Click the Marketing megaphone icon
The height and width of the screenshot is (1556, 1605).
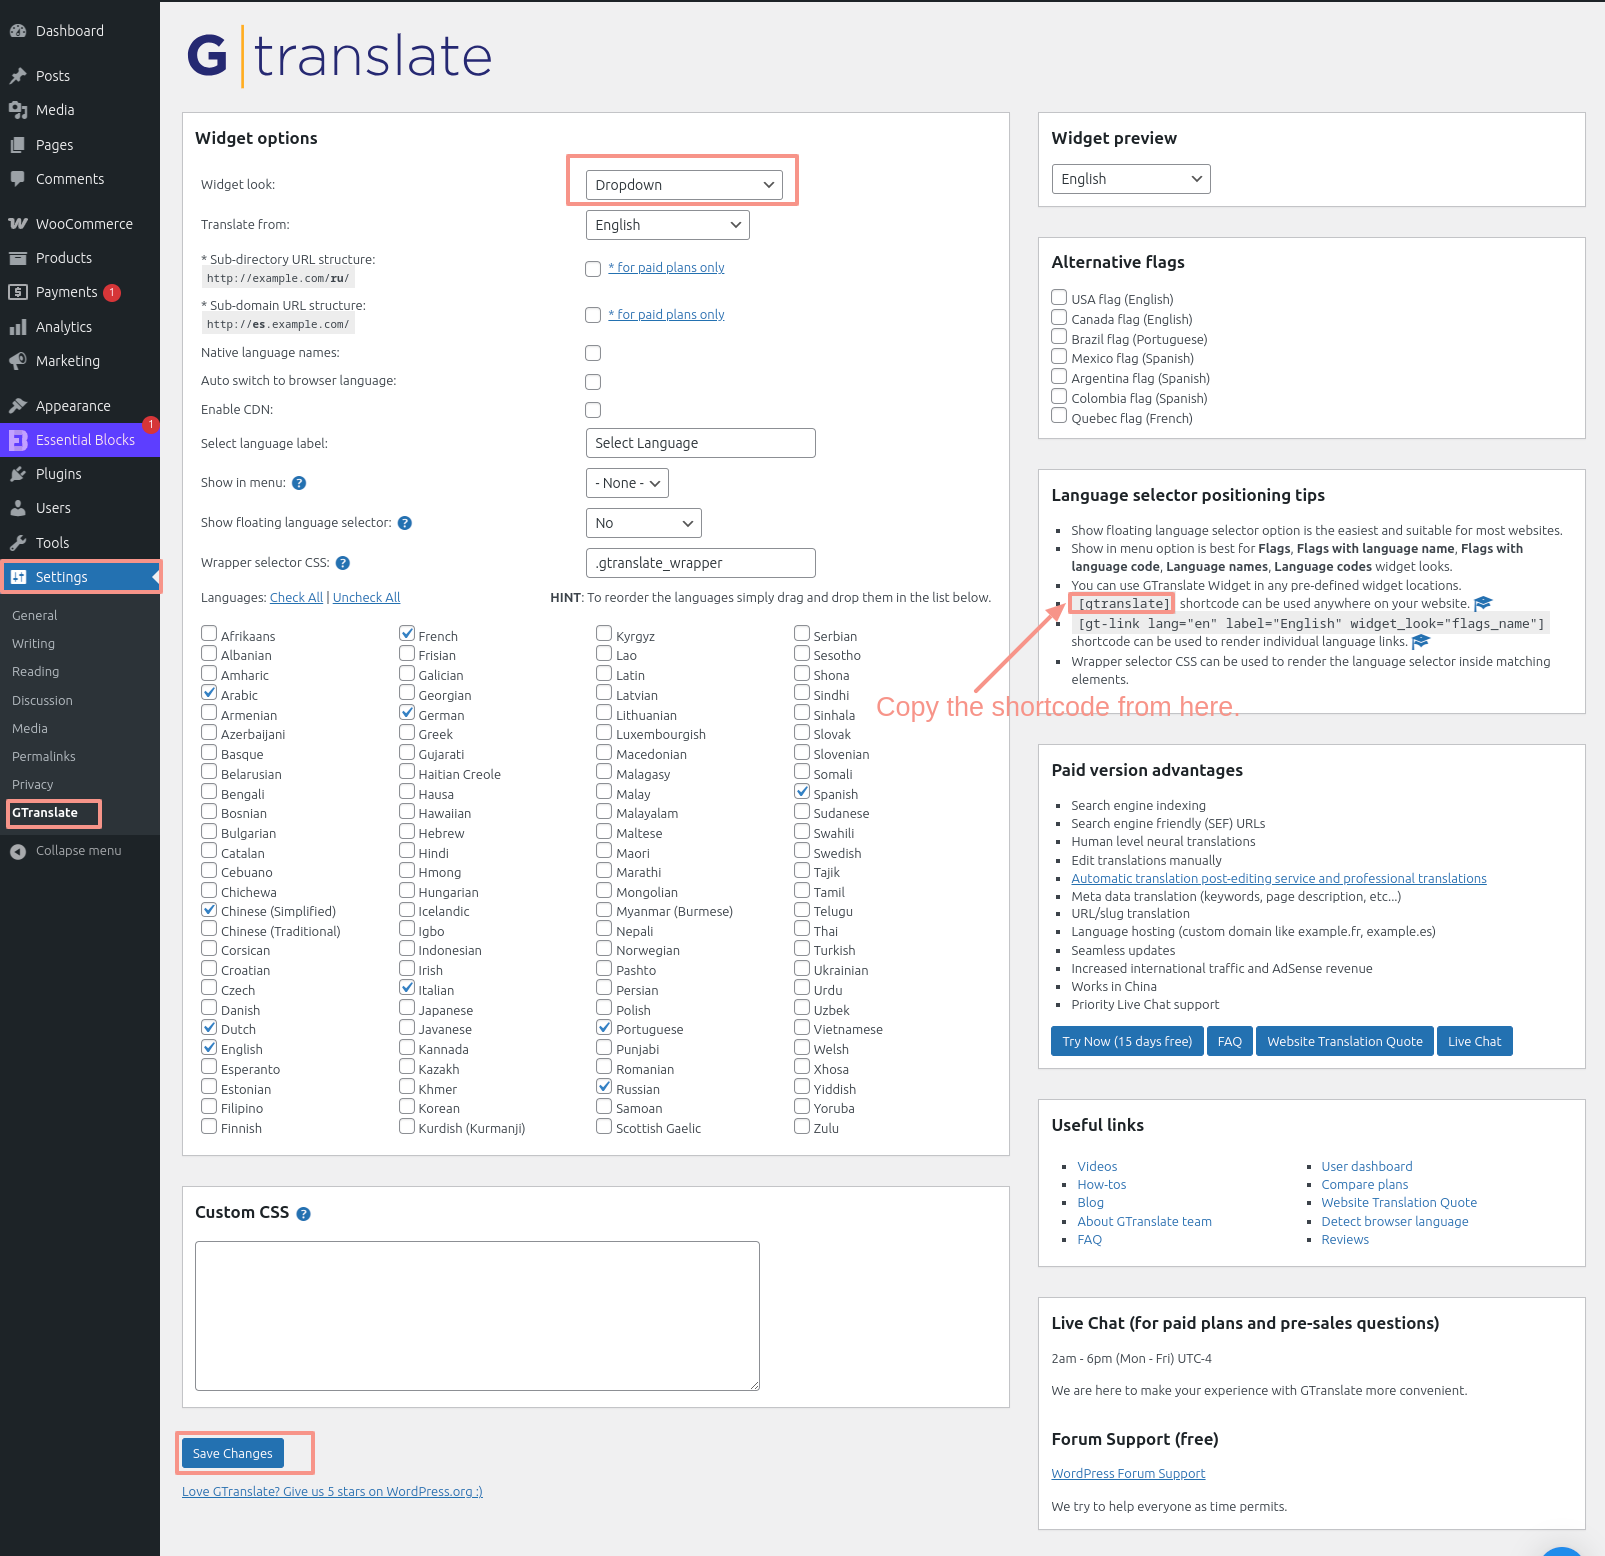click(18, 361)
